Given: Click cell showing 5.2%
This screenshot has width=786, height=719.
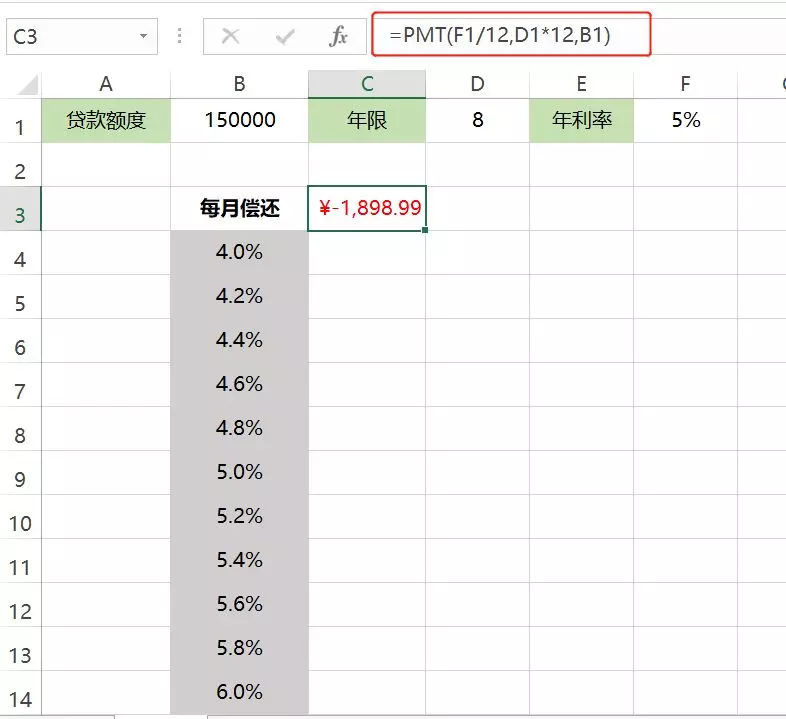Looking at the screenshot, I should coord(240,517).
